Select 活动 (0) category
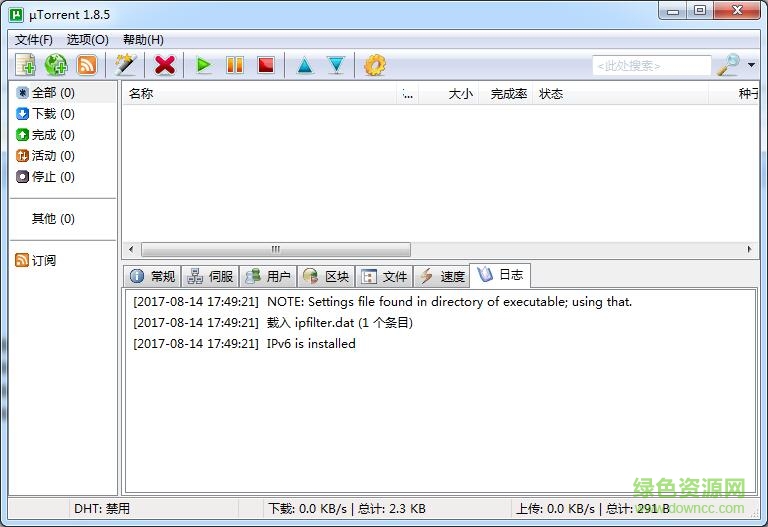 coord(46,156)
